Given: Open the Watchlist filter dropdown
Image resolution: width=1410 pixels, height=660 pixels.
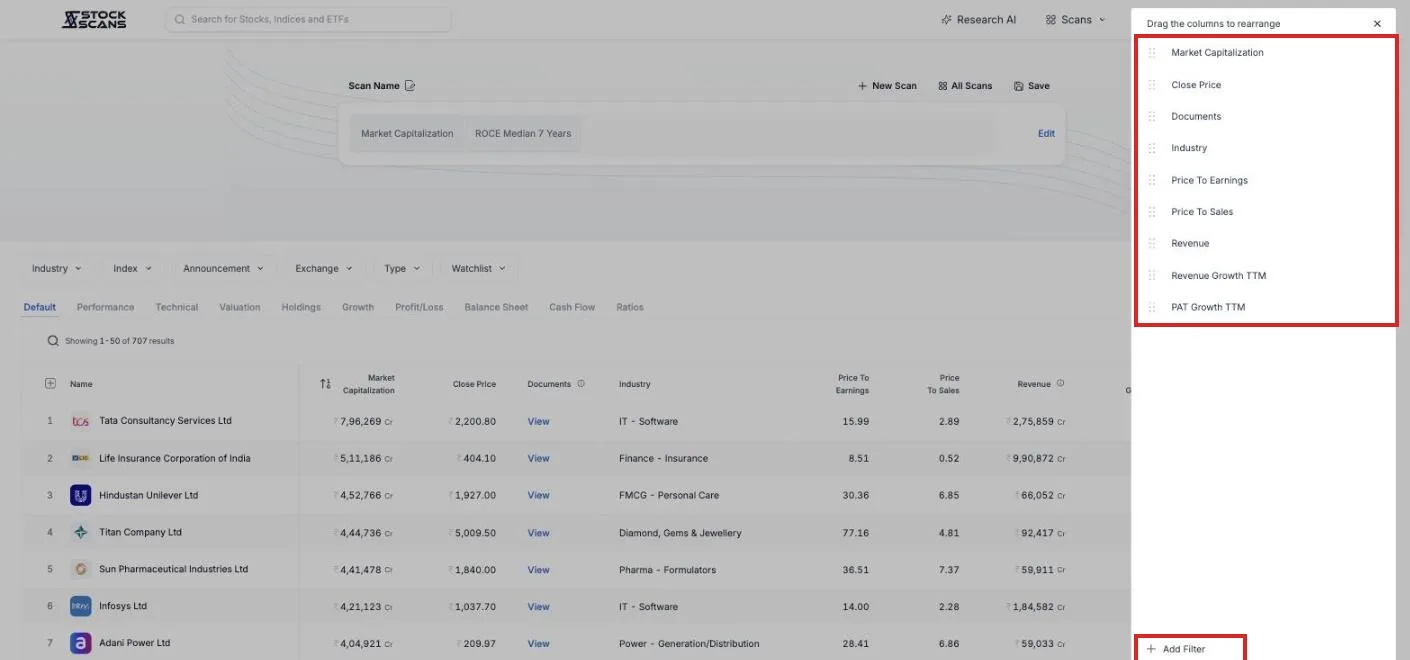Looking at the screenshot, I should (x=478, y=269).
